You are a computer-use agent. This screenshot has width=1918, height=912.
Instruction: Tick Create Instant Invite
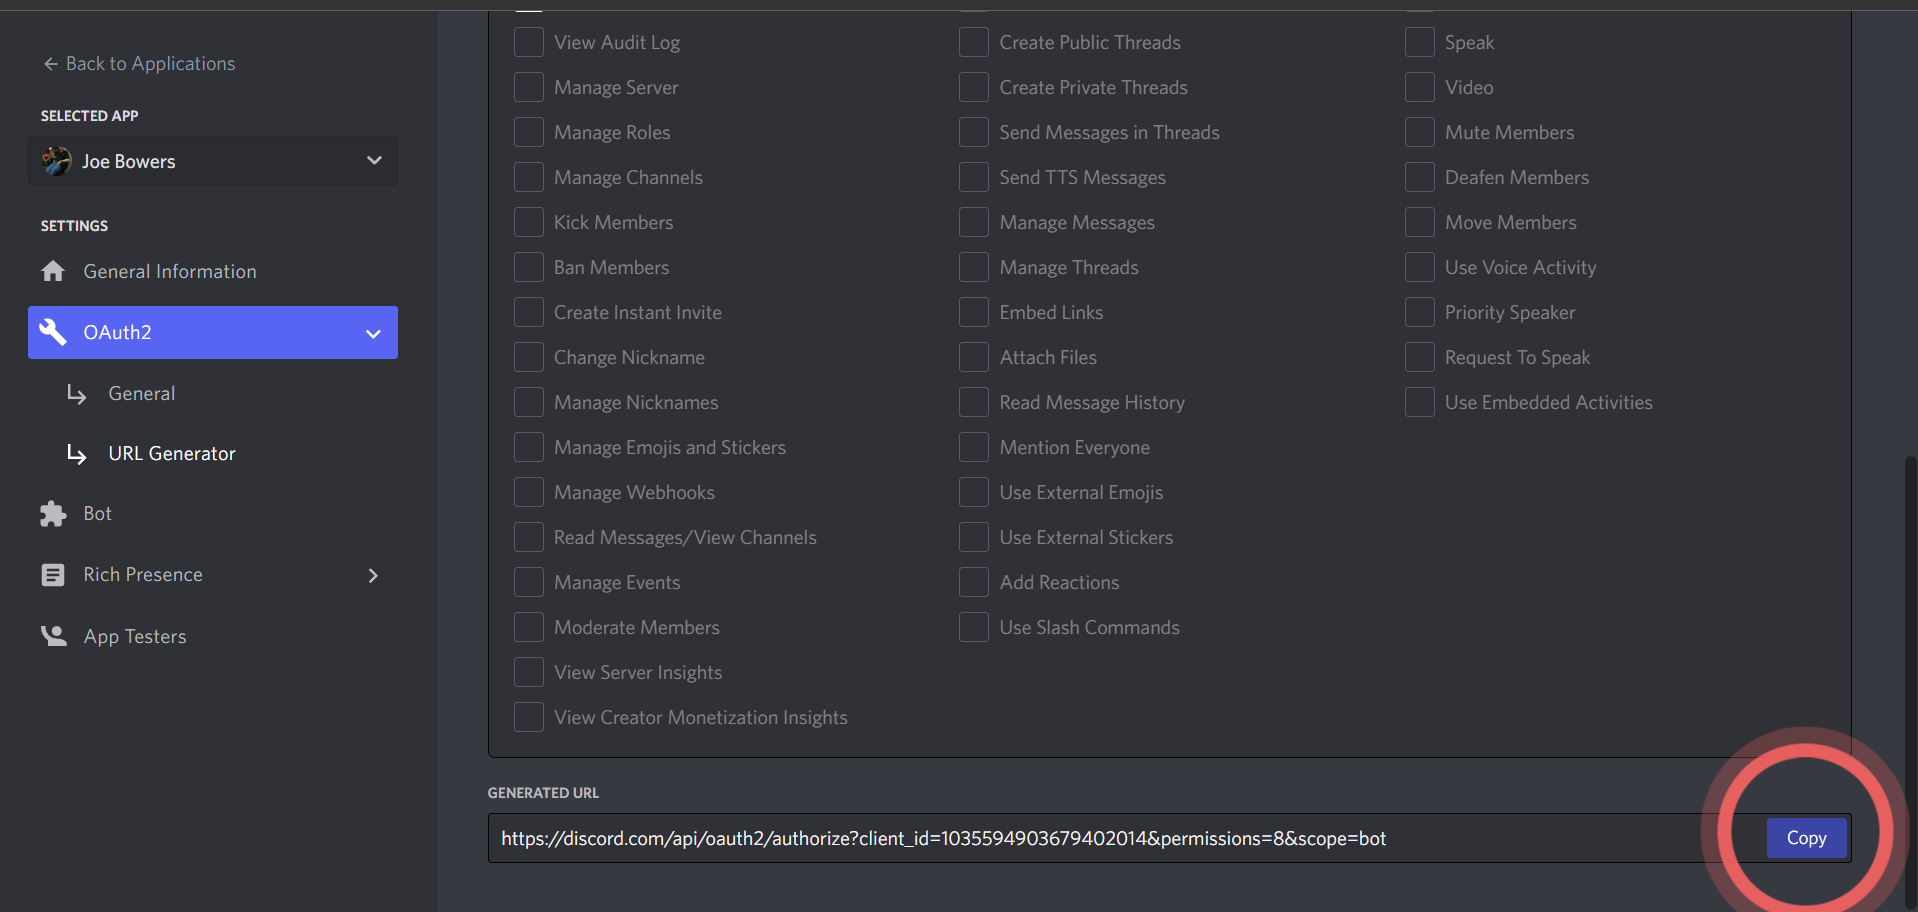529,312
